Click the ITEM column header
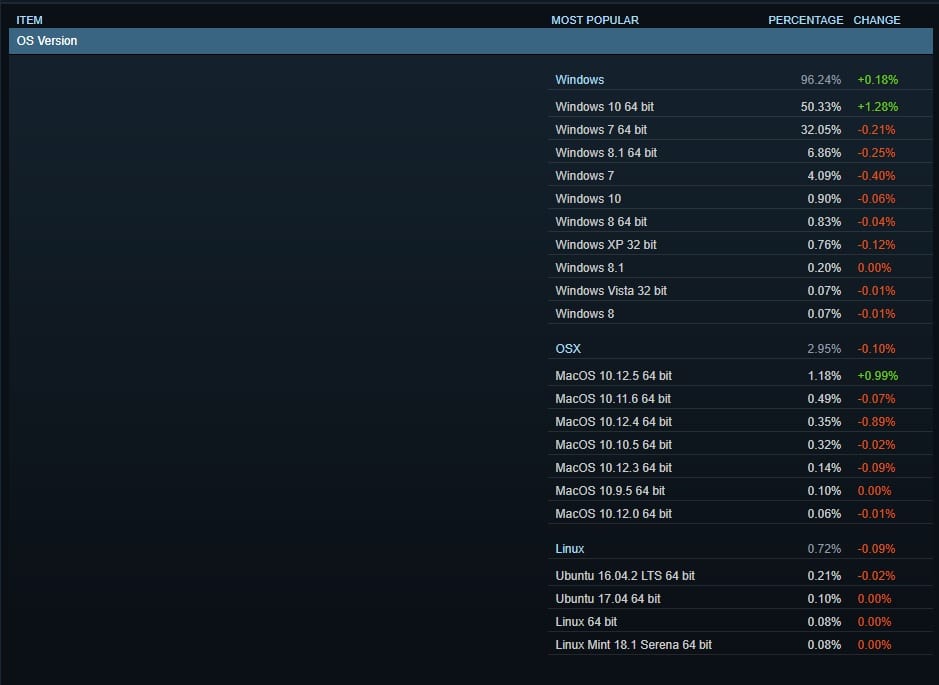This screenshot has height=685, width=939. point(29,20)
